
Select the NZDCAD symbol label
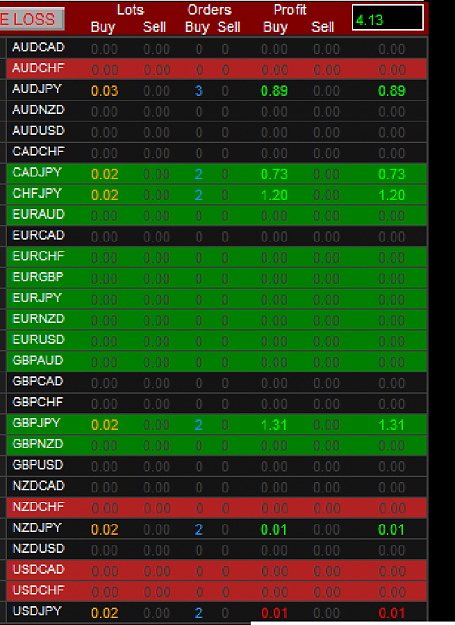tap(38, 485)
